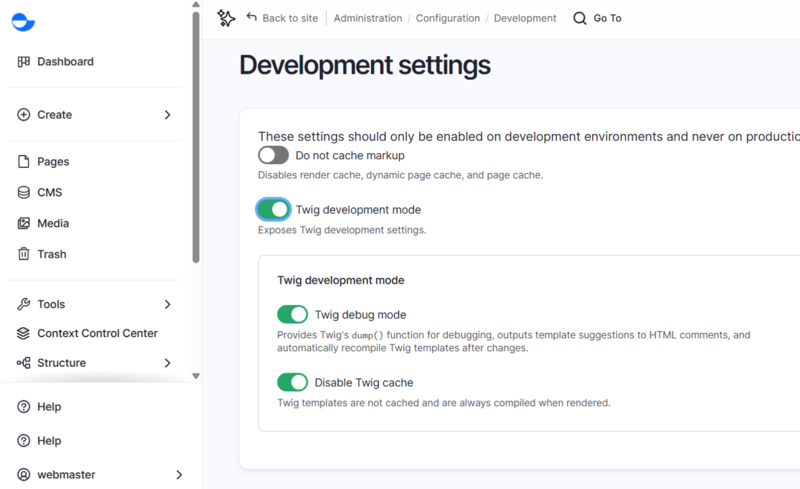
Task: Disable the Twig debug mode switch
Action: click(x=292, y=314)
